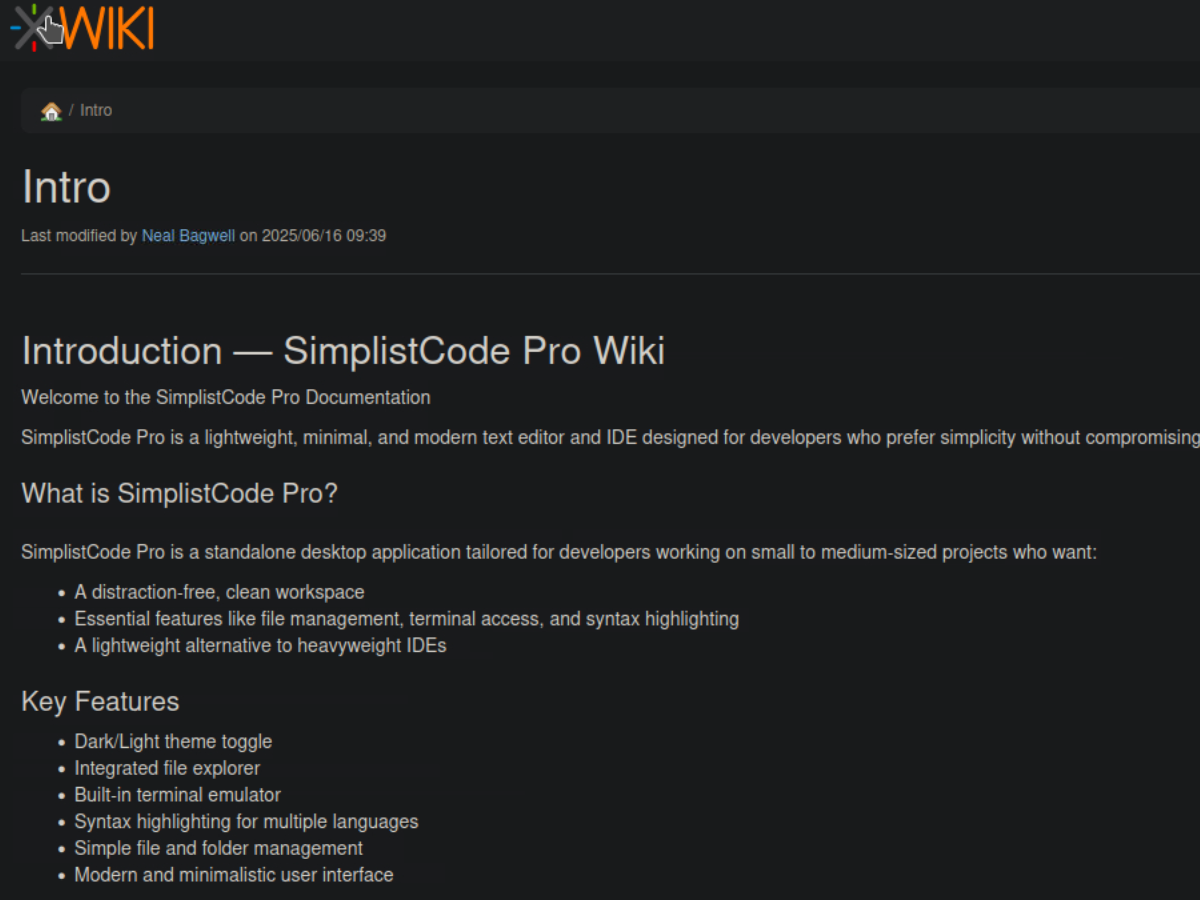Click the lightweight alternative to heavyweight IDEs bullet

tap(260, 645)
